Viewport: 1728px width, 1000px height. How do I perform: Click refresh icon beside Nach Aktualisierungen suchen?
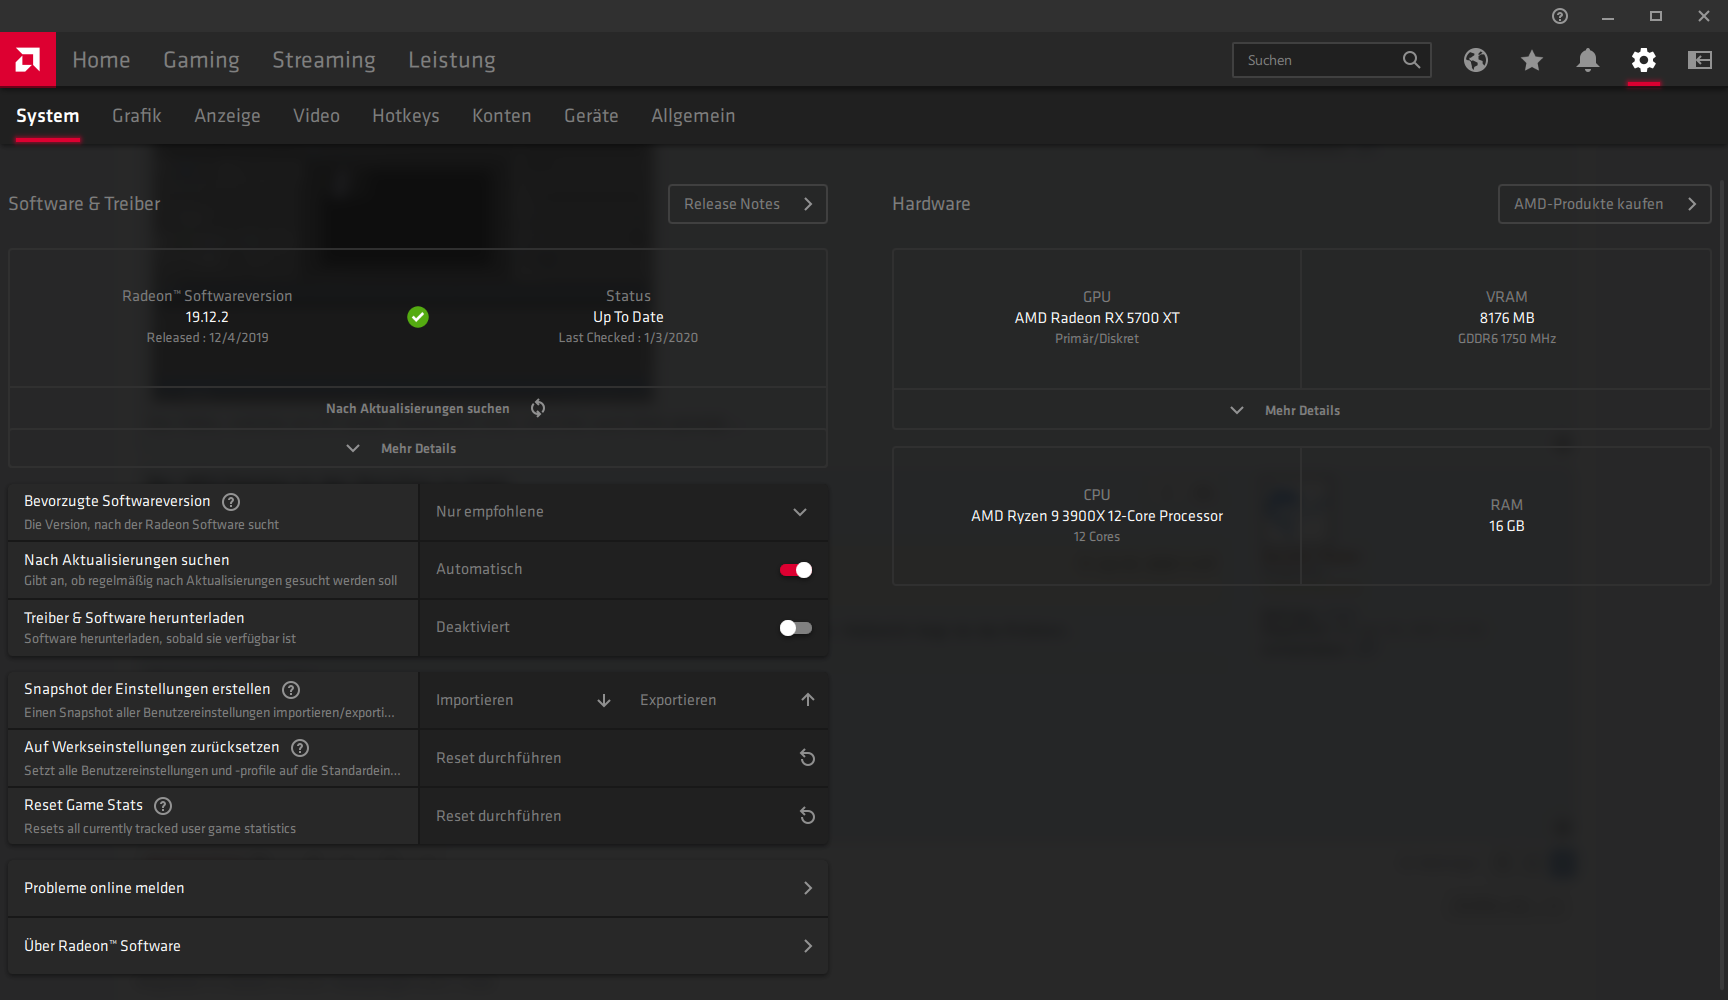538,408
